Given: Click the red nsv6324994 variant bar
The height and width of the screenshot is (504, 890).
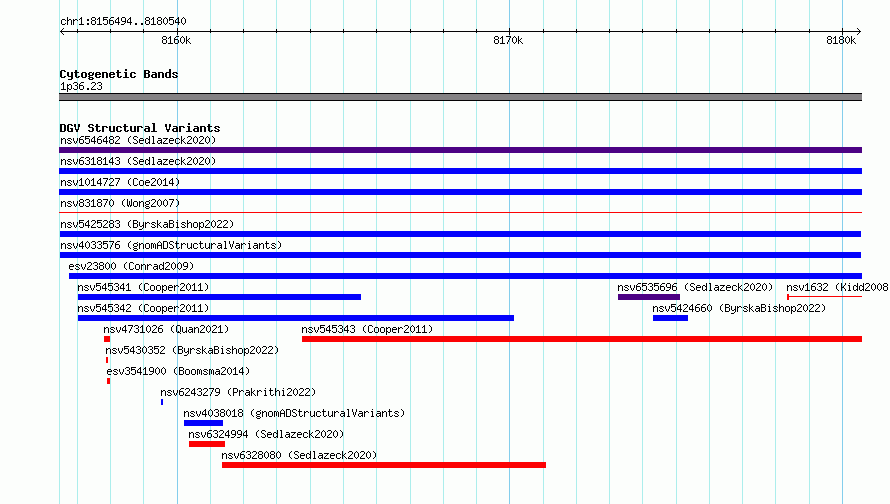Looking at the screenshot, I should [207, 444].
